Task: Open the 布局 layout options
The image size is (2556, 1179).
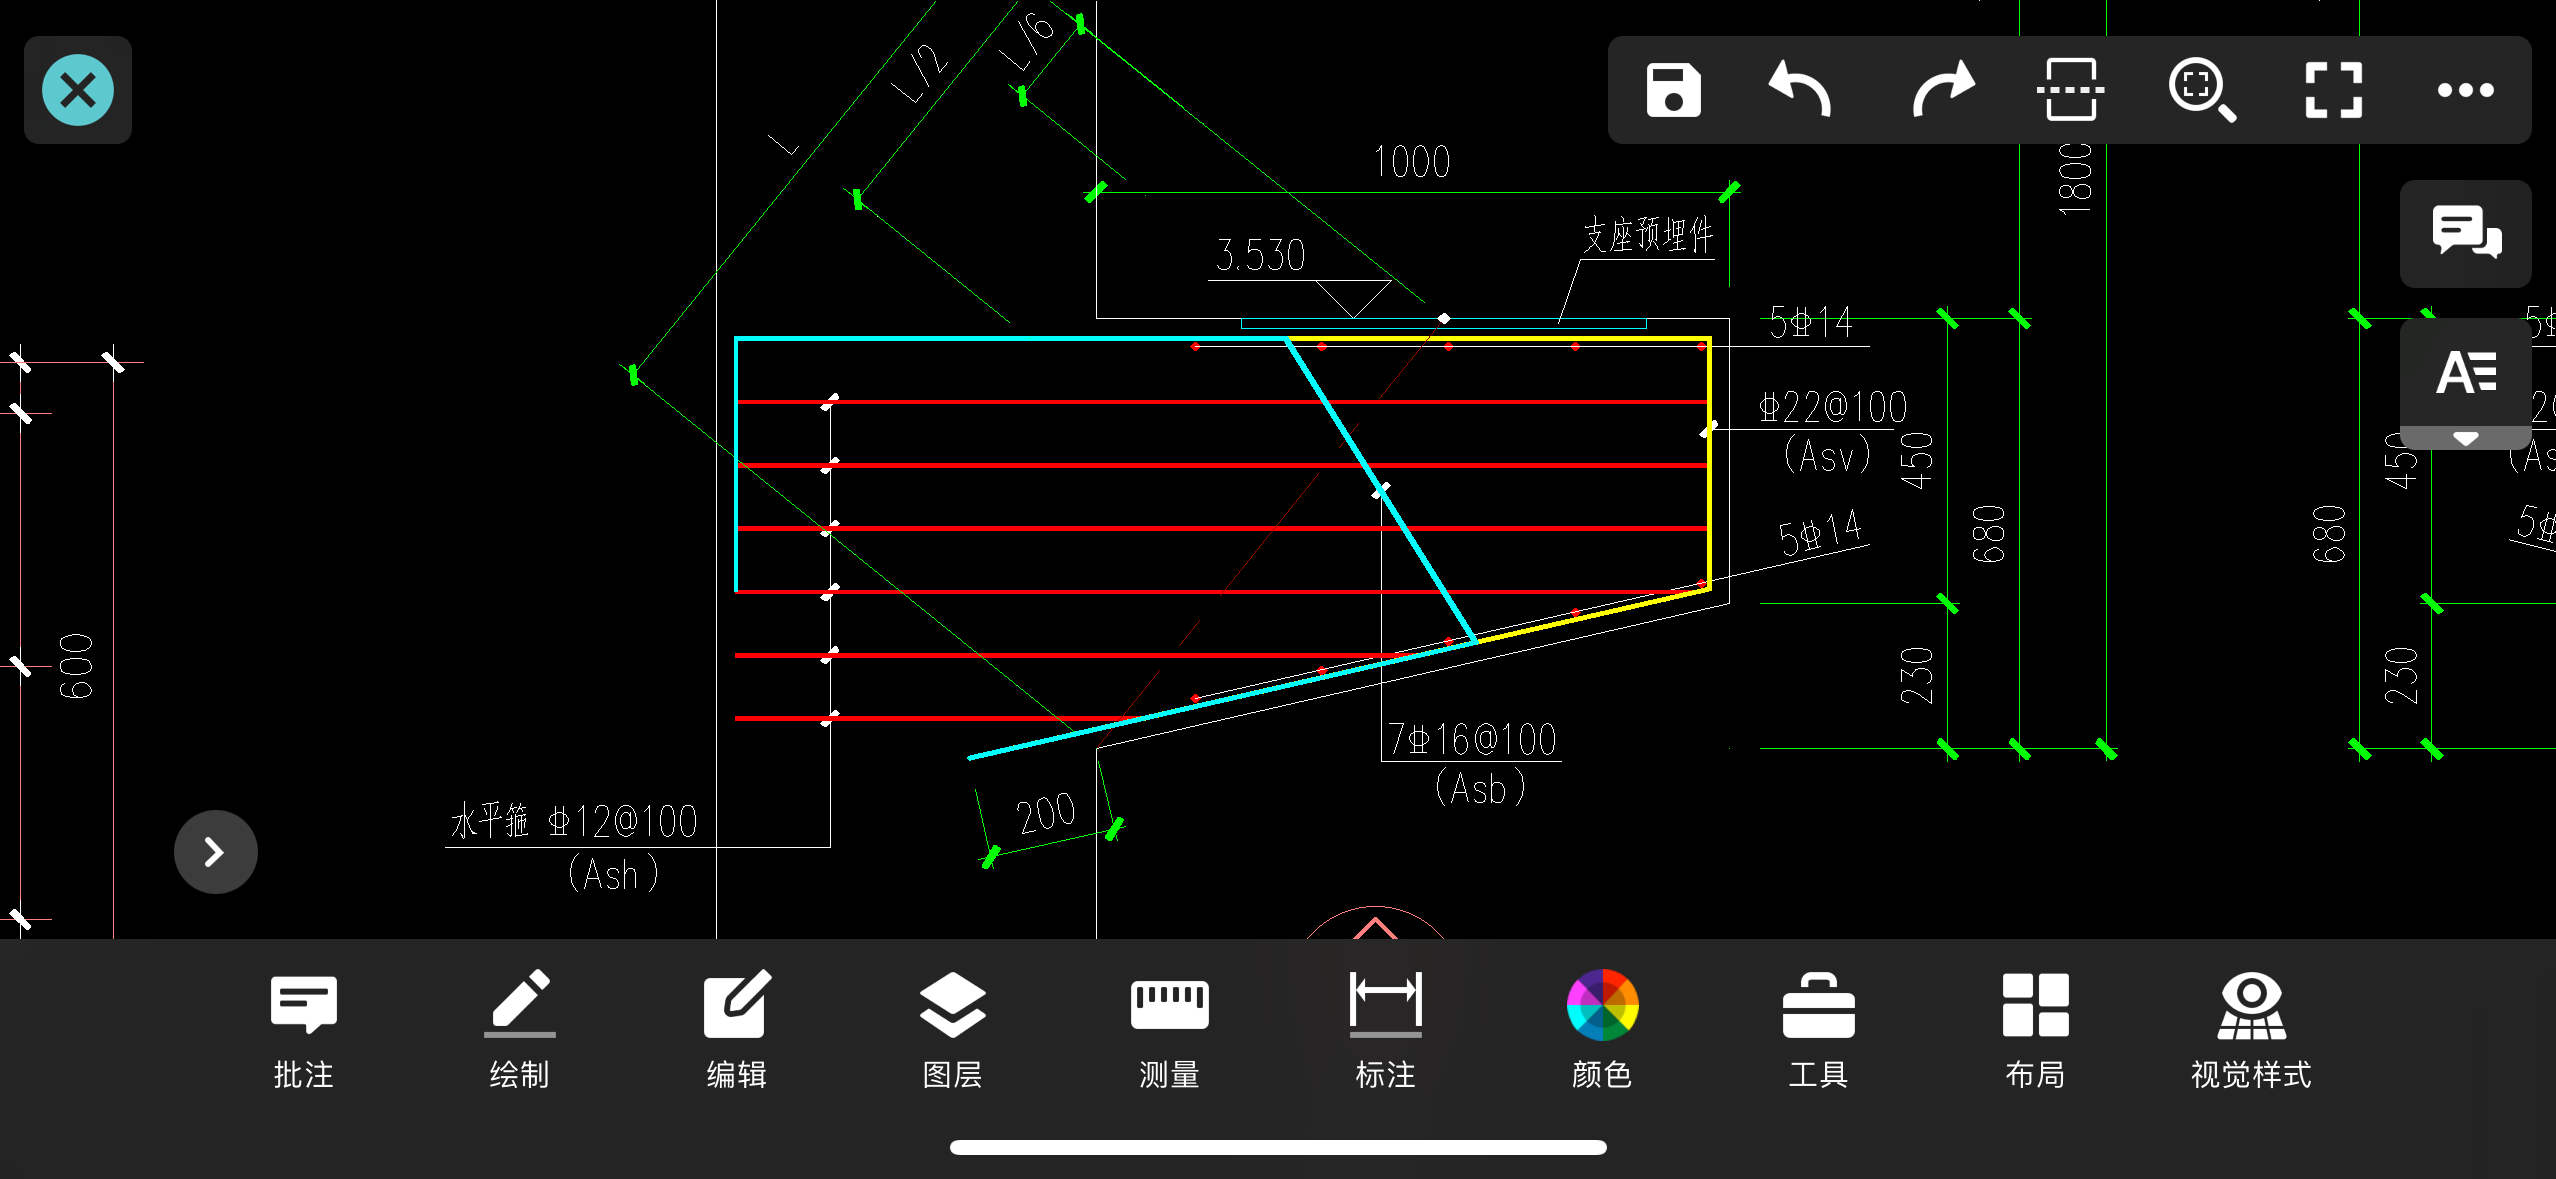Action: (x=2035, y=1030)
